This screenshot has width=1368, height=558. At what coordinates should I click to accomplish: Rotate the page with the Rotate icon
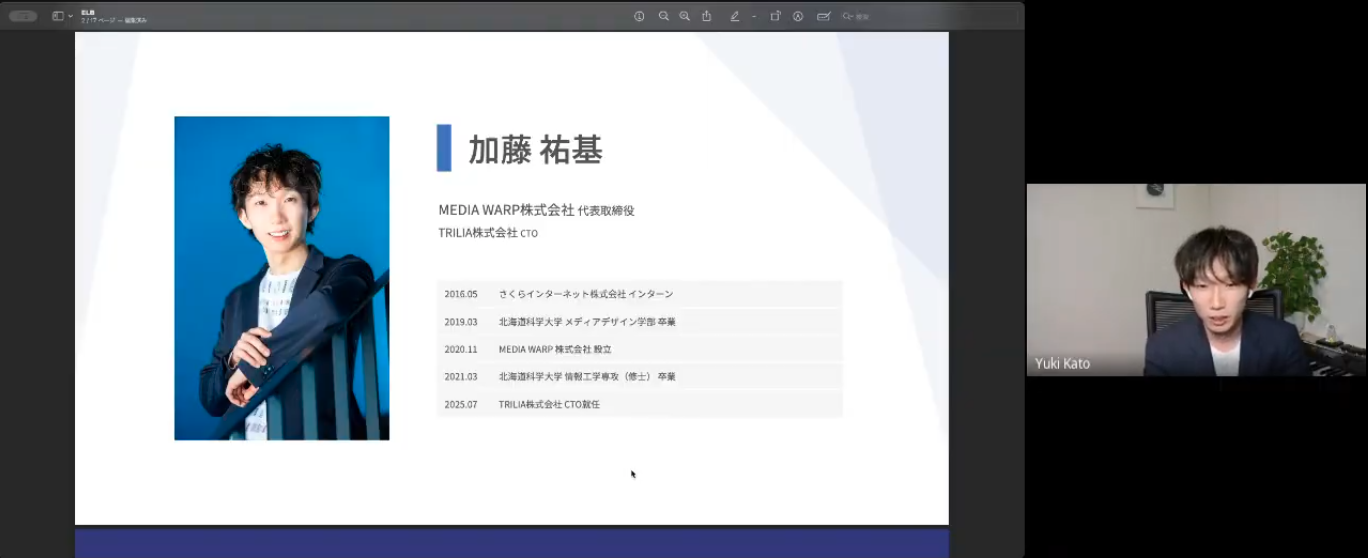click(x=775, y=16)
